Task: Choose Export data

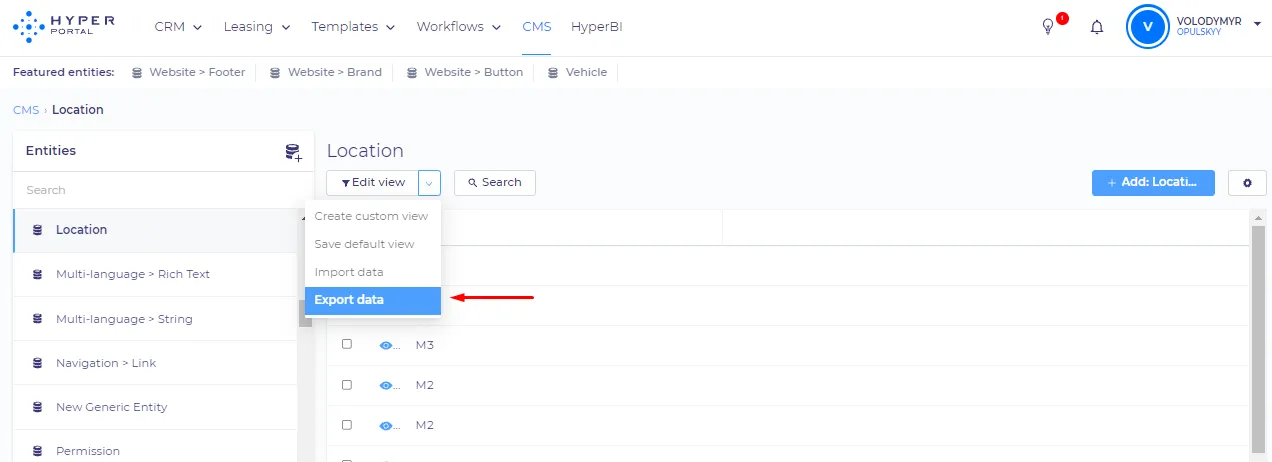Action: (x=372, y=300)
